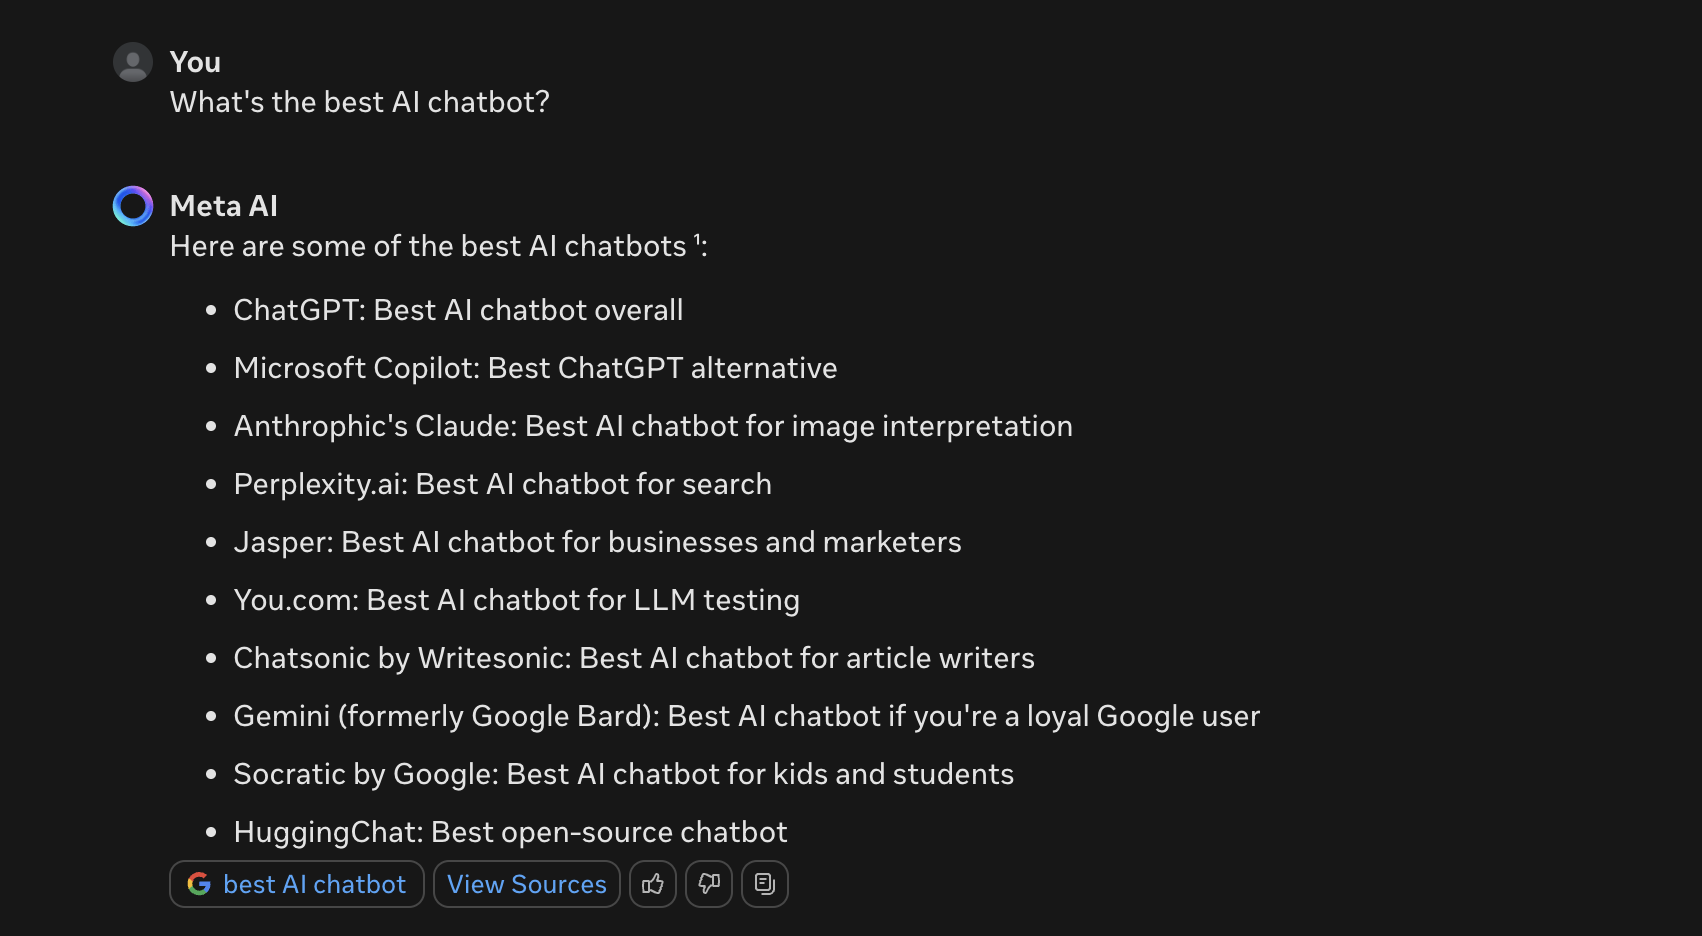The width and height of the screenshot is (1702, 936).
Task: Open the 'best AI chatbot' Google search
Action: click(296, 884)
